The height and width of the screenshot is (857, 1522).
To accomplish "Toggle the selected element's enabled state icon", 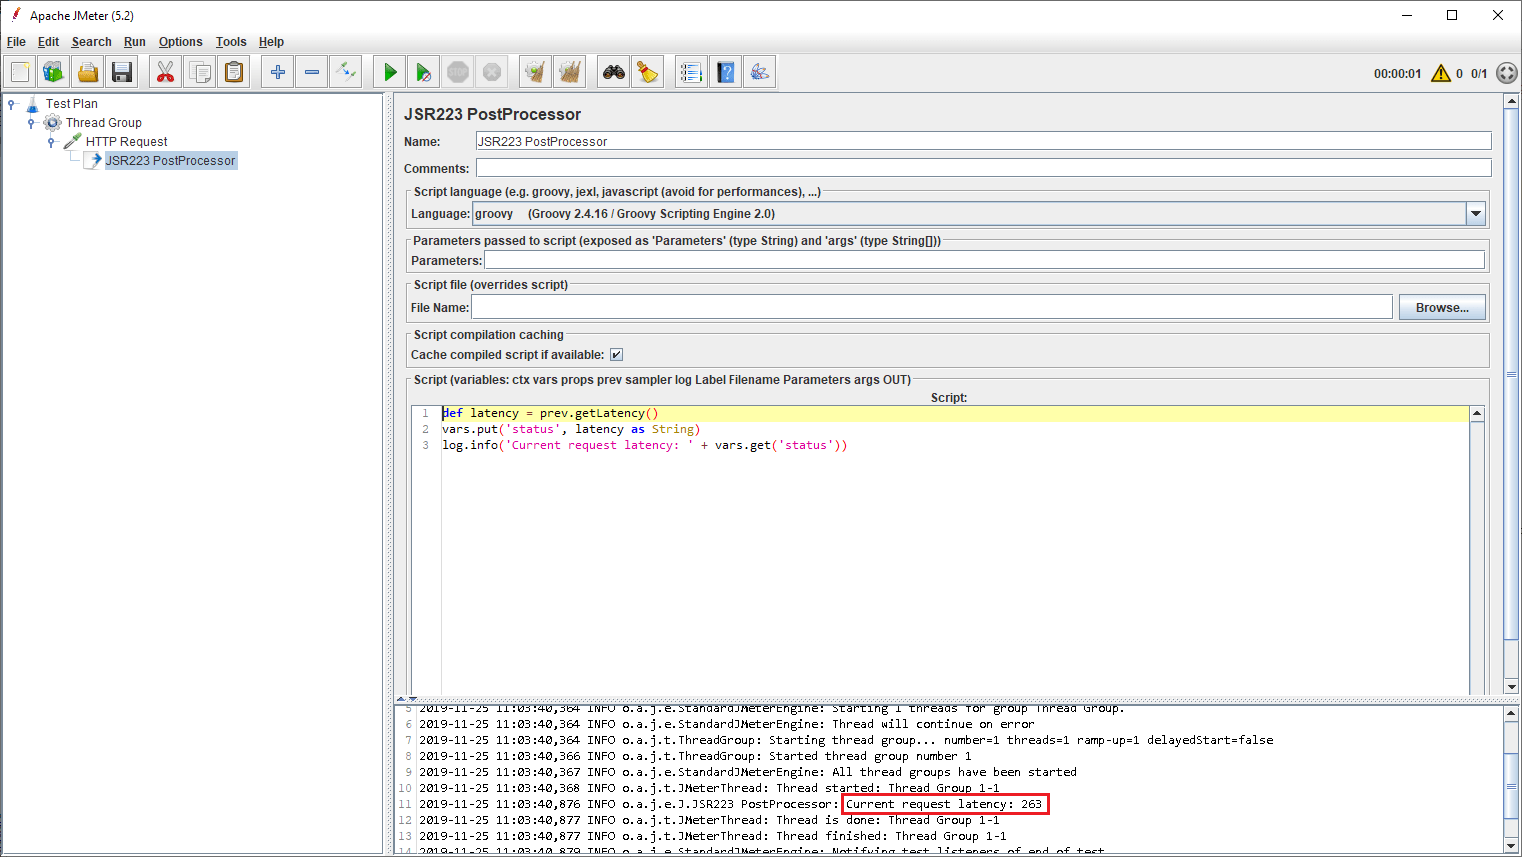I will click(346, 72).
